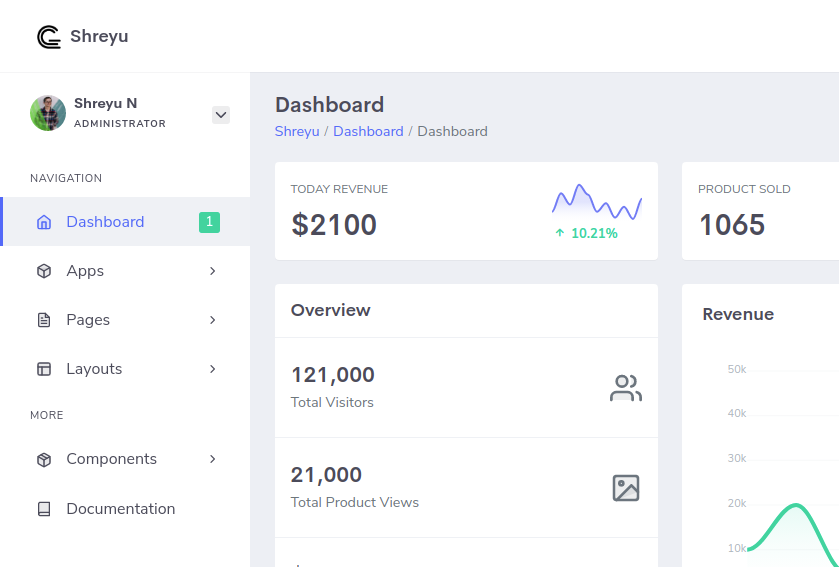
Task: Click the Total Product Views image icon
Action: point(626,488)
